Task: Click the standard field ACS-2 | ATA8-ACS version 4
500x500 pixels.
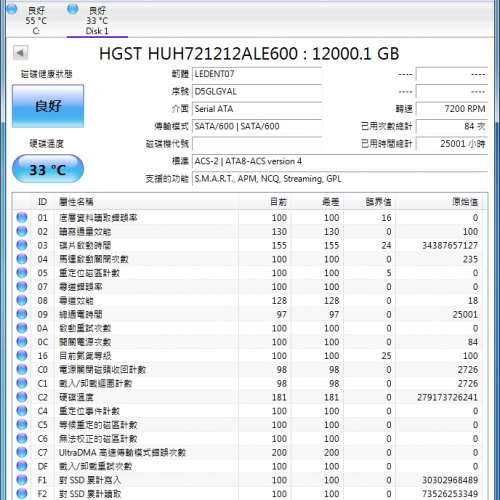Action: [x=340, y=161]
